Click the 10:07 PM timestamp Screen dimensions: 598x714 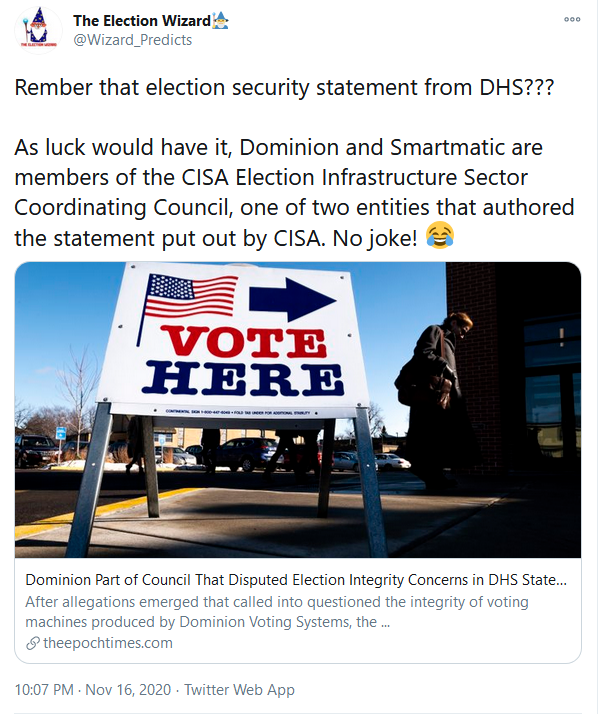44,689
